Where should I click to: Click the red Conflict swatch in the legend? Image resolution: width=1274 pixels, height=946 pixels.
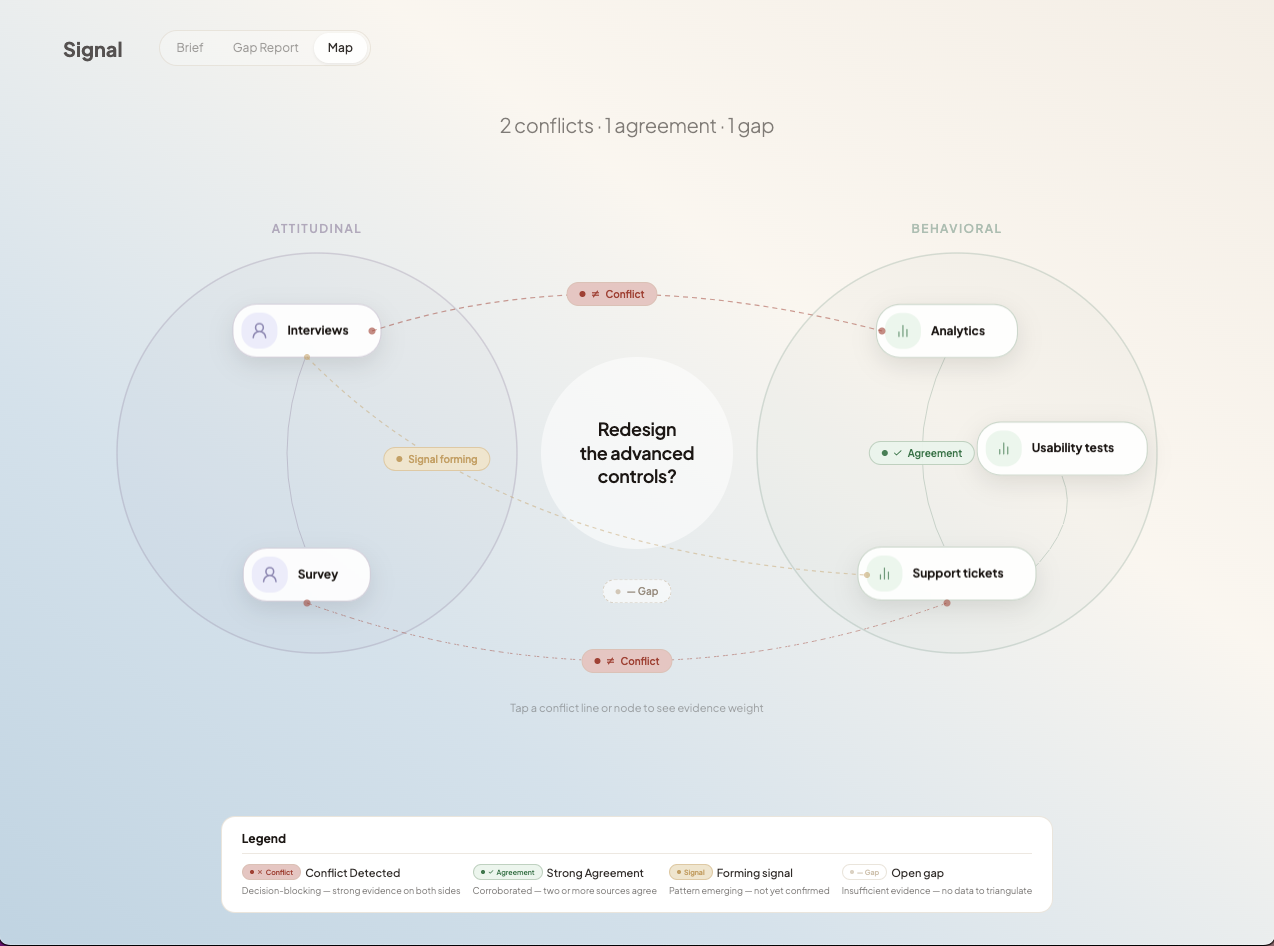pyautogui.click(x=271, y=872)
